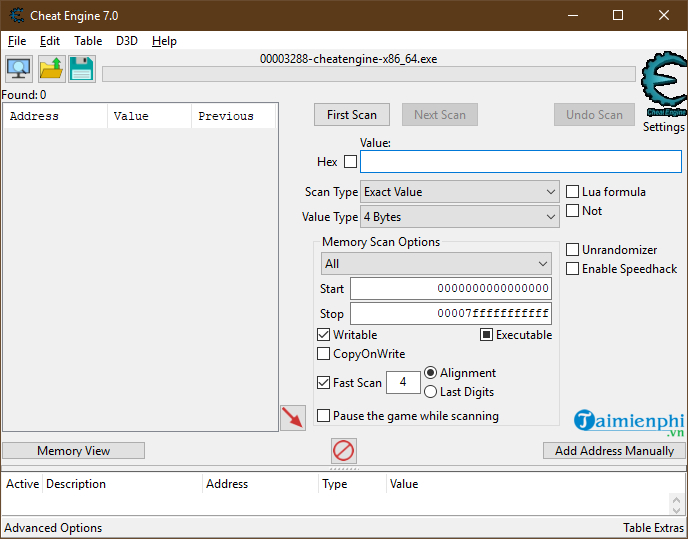Open the process list with the monitor icon
This screenshot has height=539, width=688.
coord(19,69)
